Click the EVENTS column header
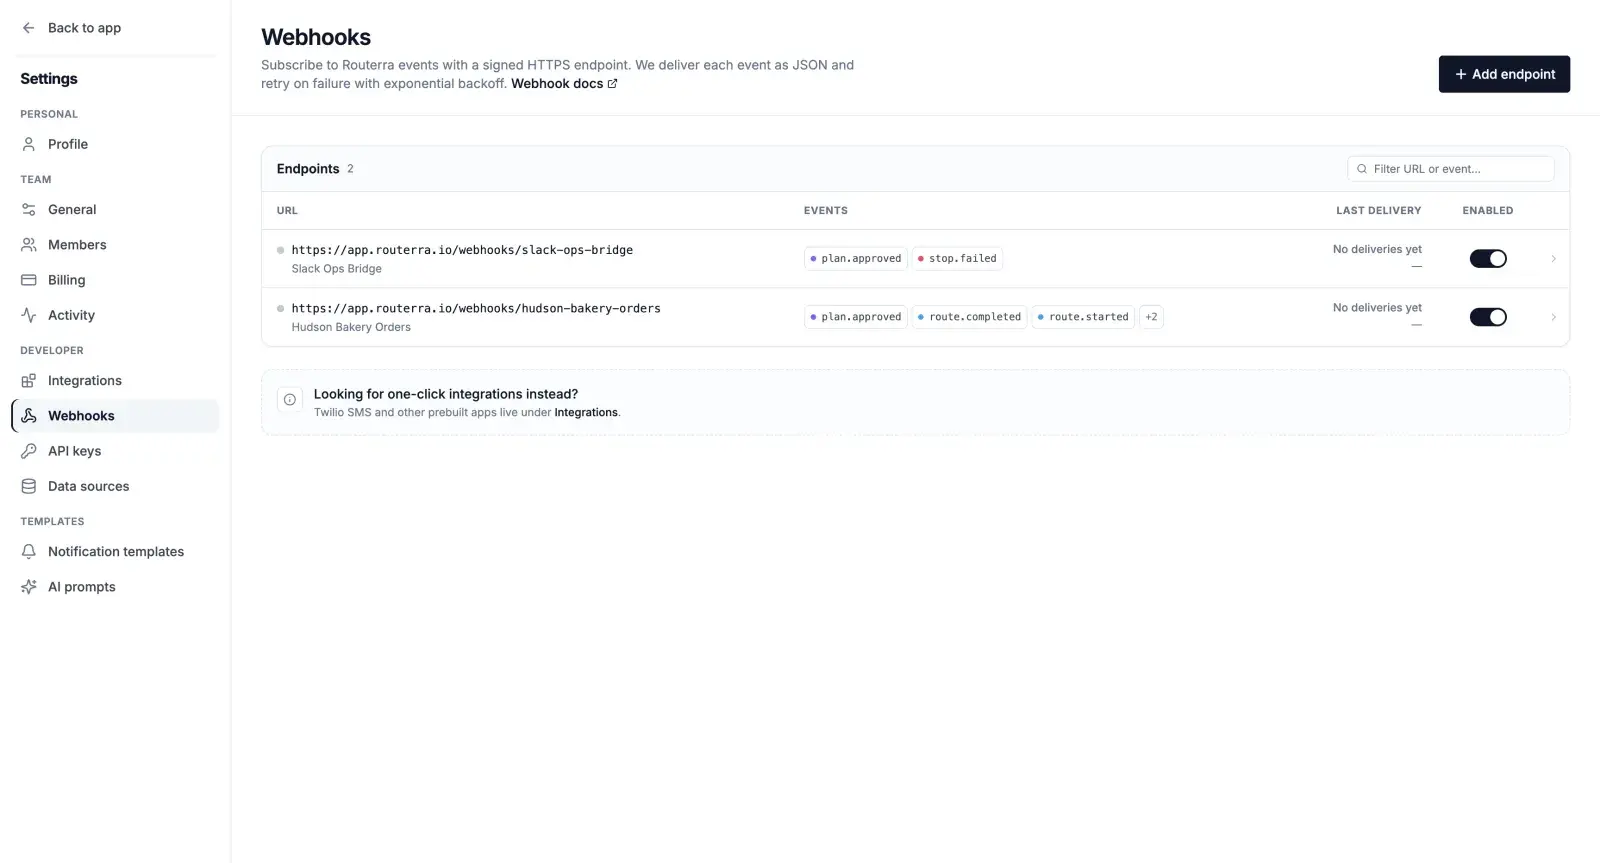This screenshot has width=1600, height=863. point(826,211)
